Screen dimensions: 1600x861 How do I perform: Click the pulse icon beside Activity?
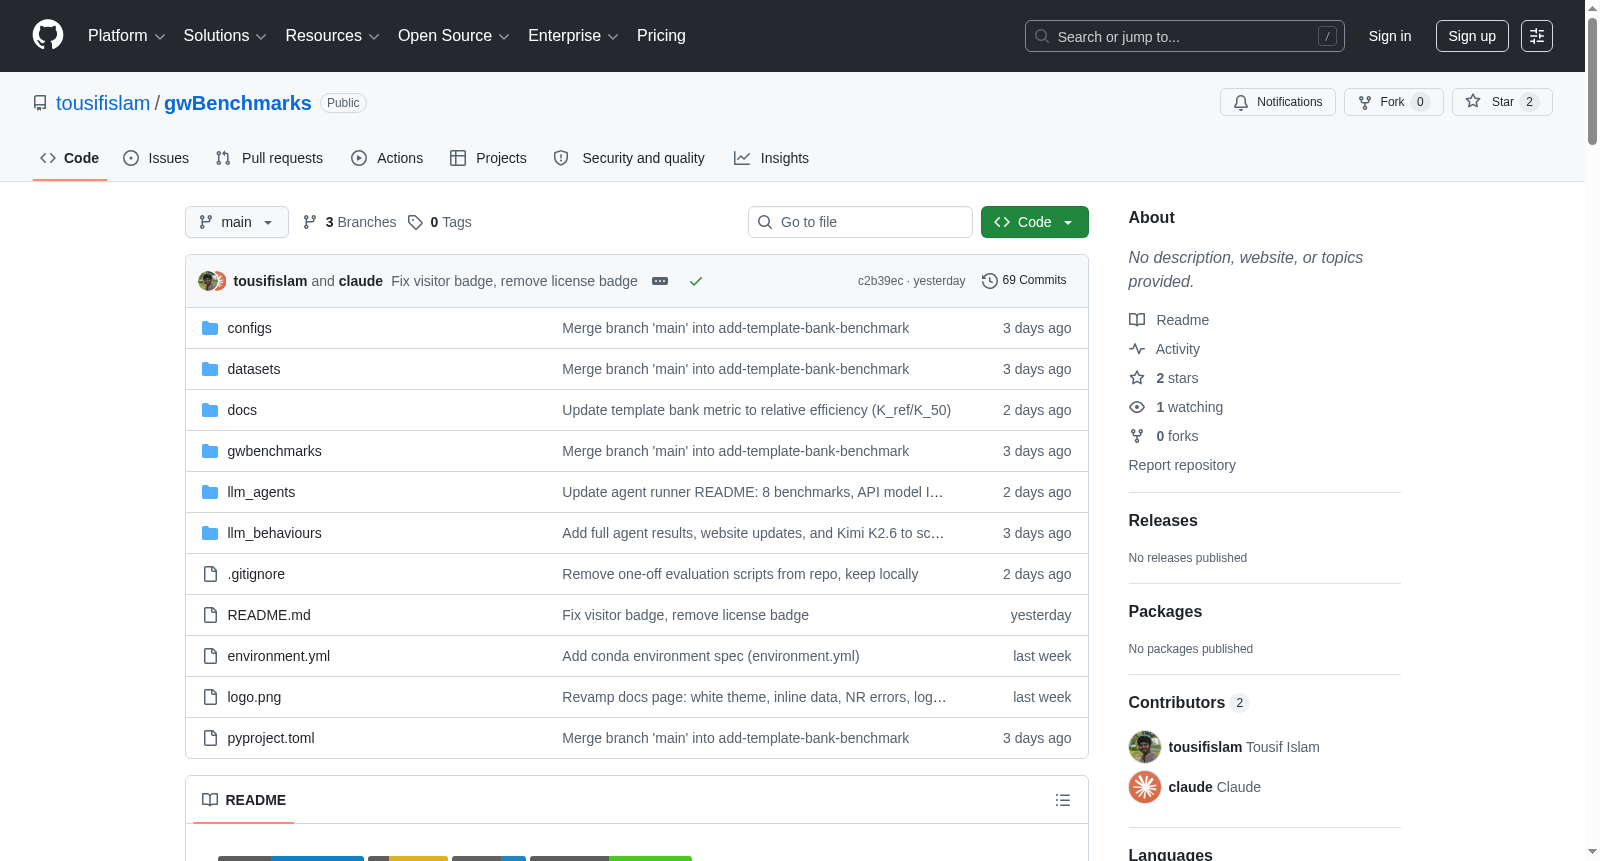coord(1137,349)
